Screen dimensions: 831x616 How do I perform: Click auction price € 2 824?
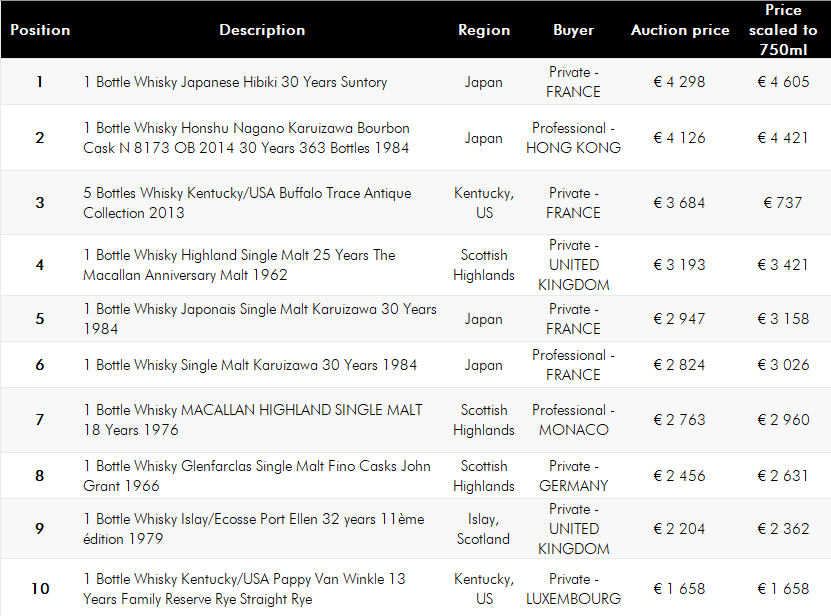click(679, 365)
